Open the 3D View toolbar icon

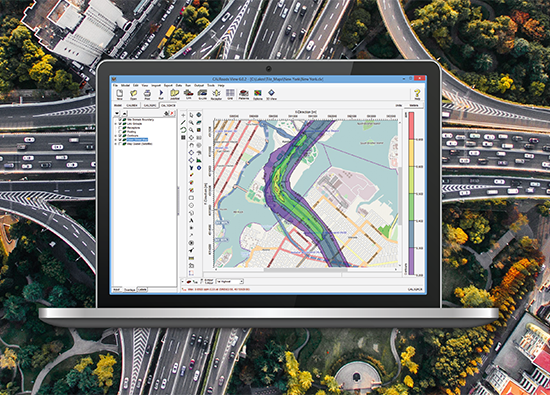pyautogui.click(x=271, y=94)
